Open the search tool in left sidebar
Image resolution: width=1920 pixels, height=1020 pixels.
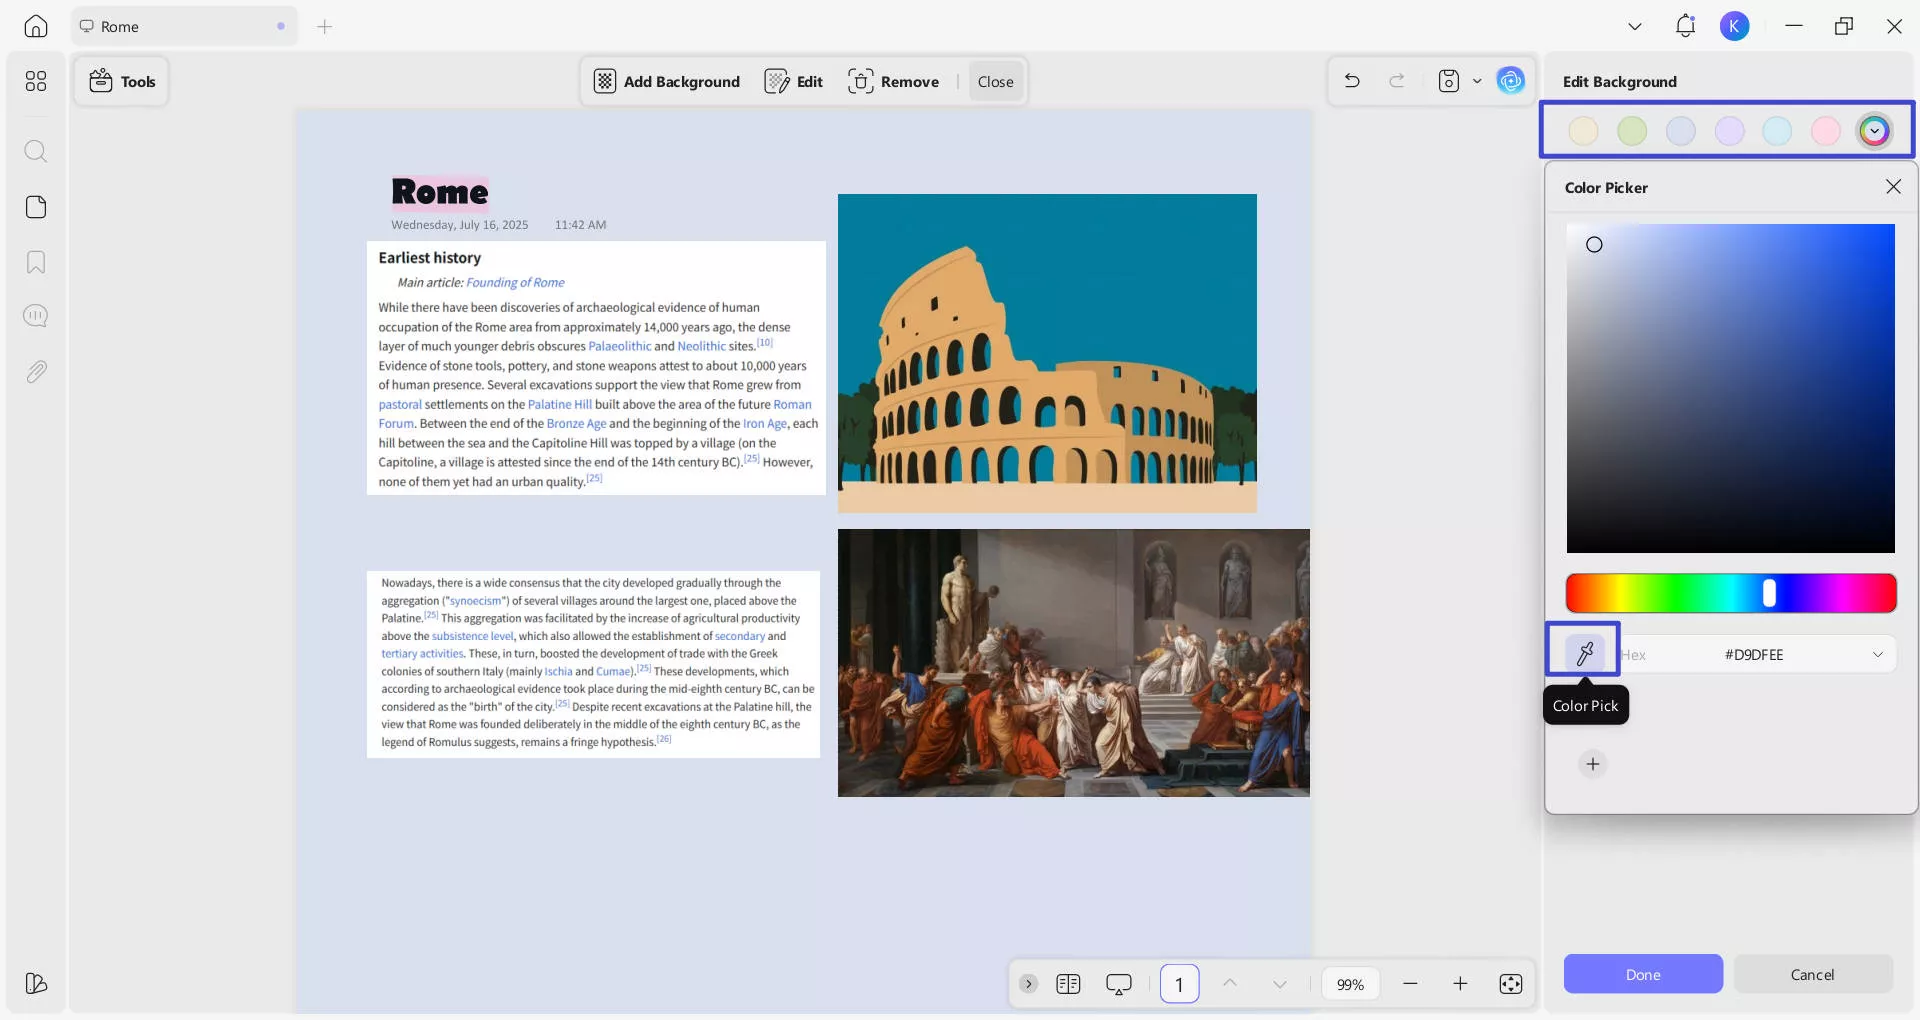[x=36, y=151]
